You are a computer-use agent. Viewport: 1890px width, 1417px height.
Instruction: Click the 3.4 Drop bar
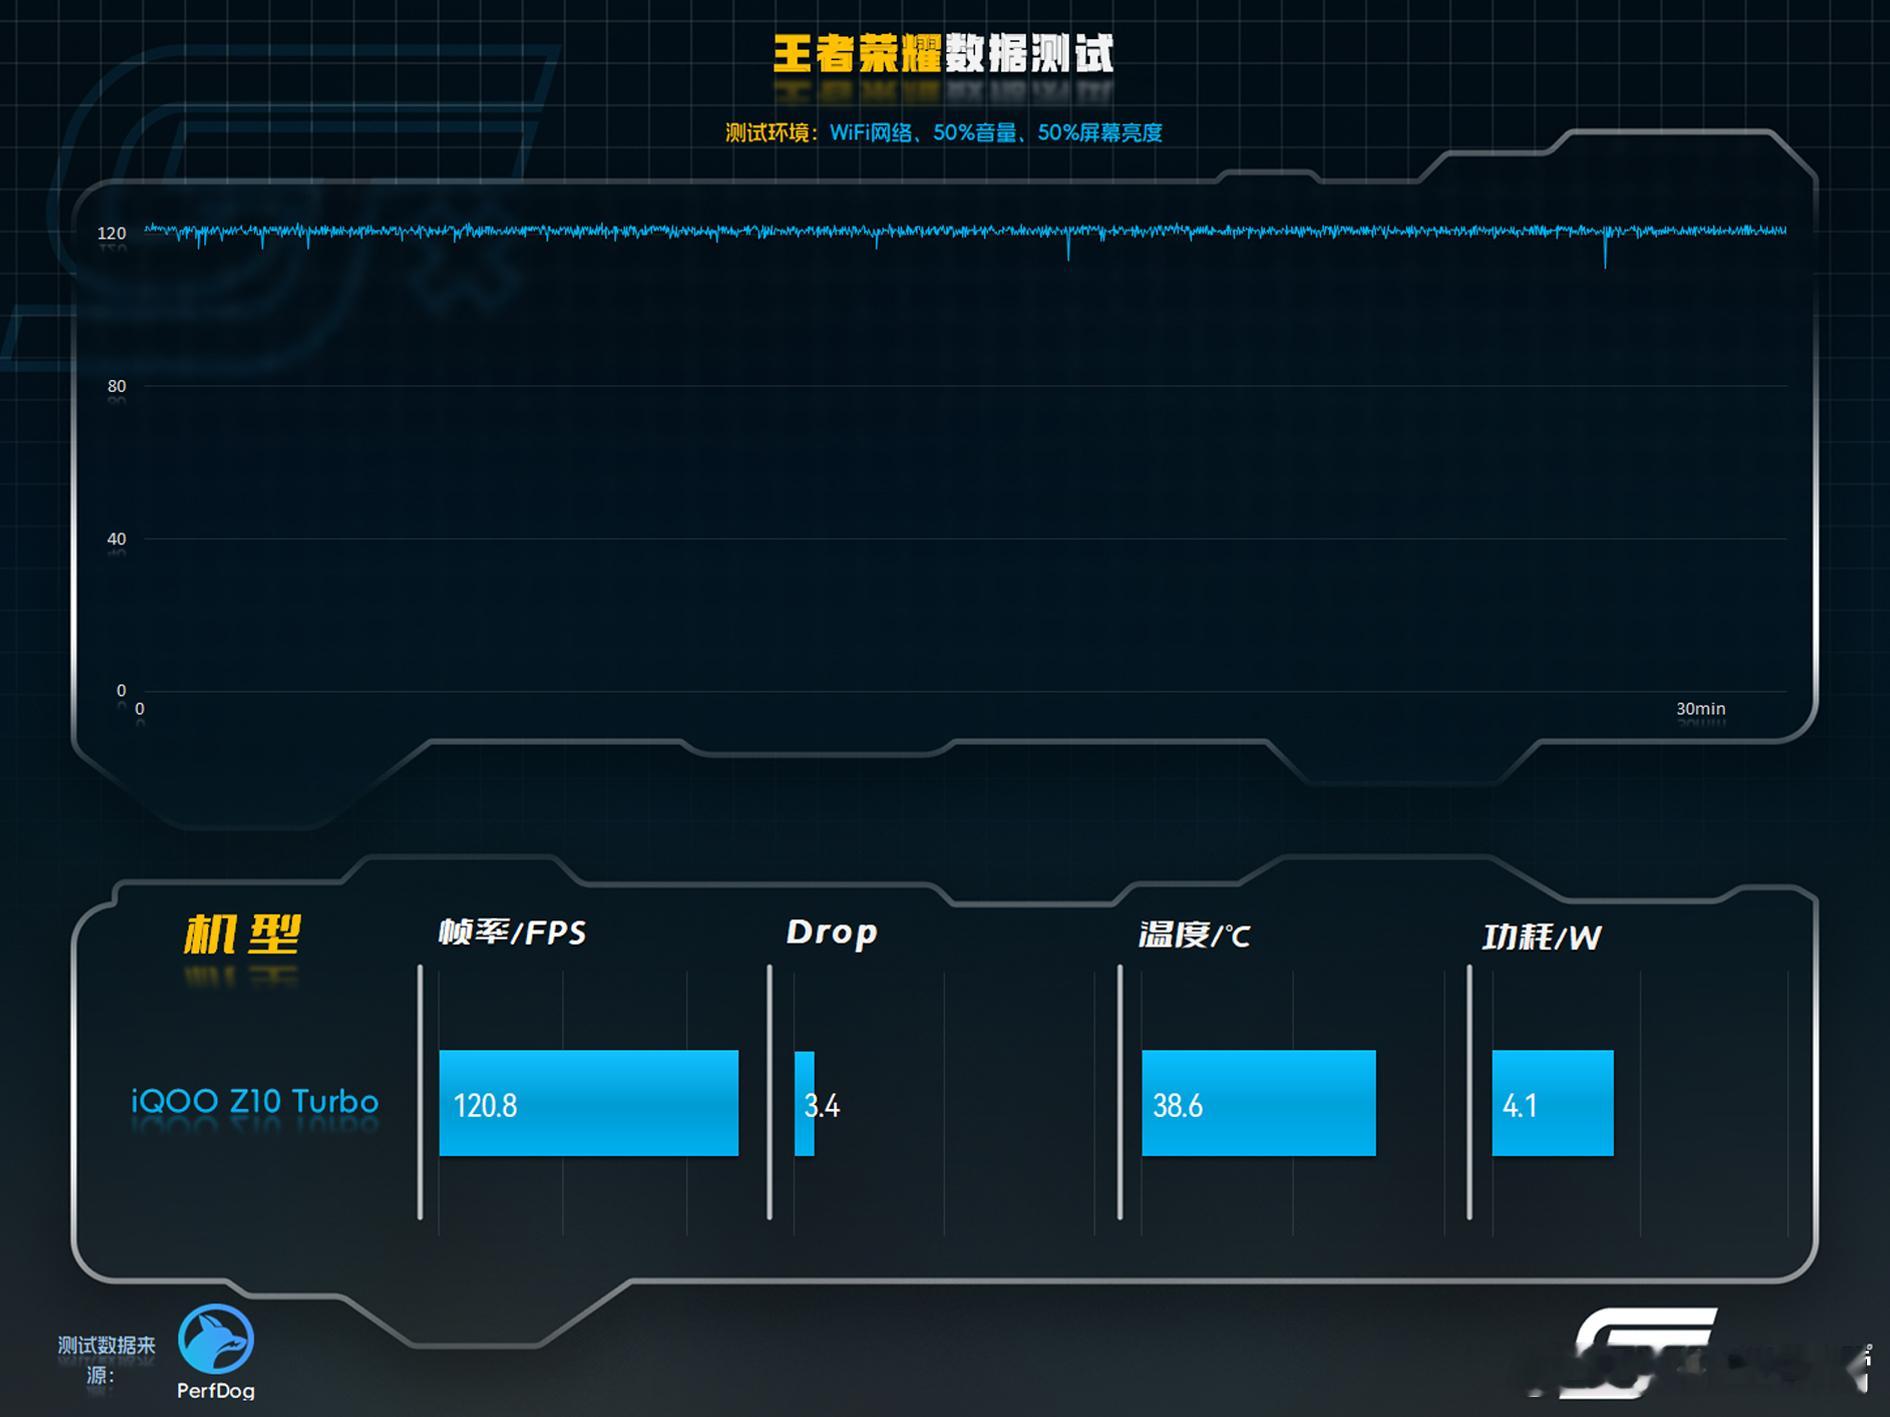pyautogui.click(x=805, y=1104)
